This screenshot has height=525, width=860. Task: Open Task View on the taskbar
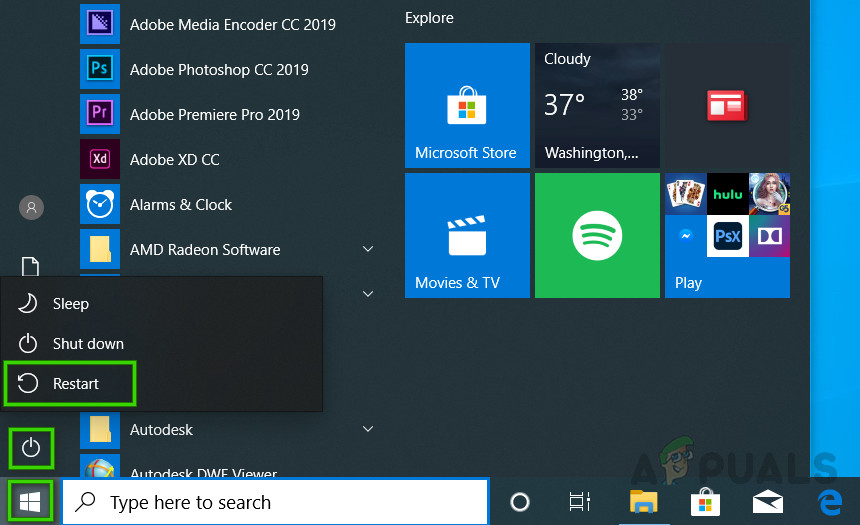pos(580,501)
